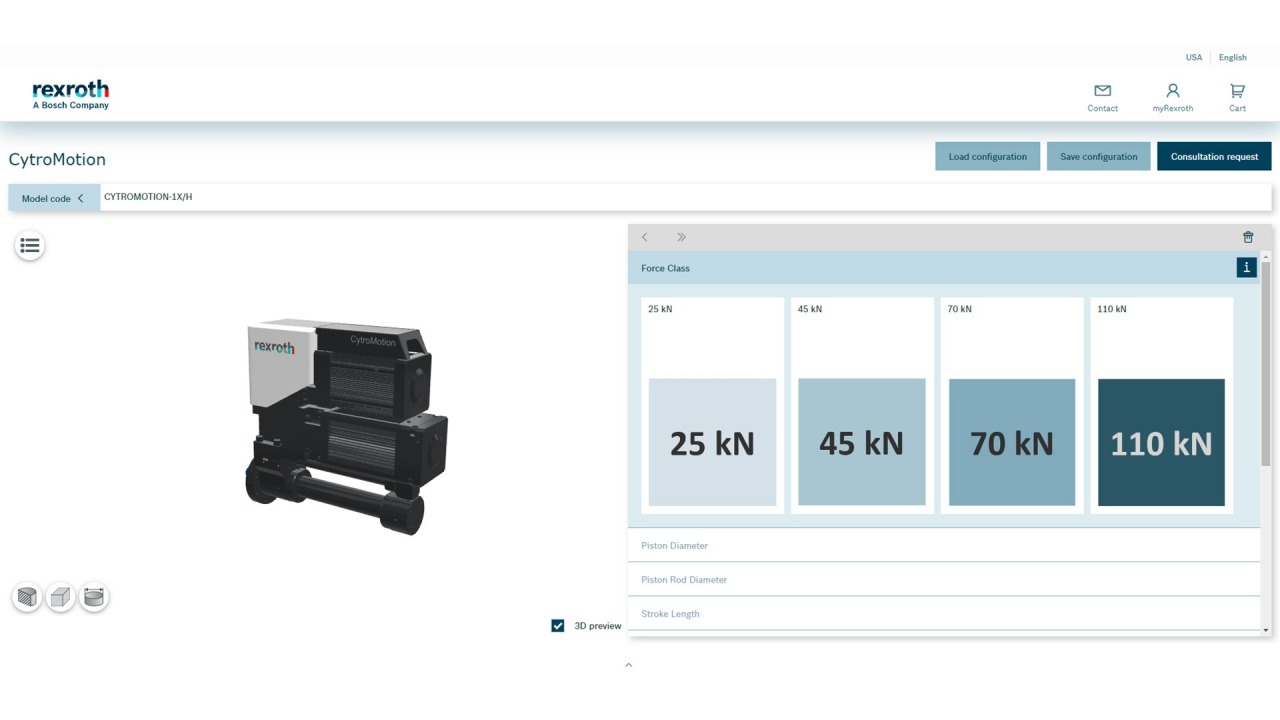The image size is (1280, 720).
Task: Open the Contact envelope icon
Action: click(x=1102, y=89)
